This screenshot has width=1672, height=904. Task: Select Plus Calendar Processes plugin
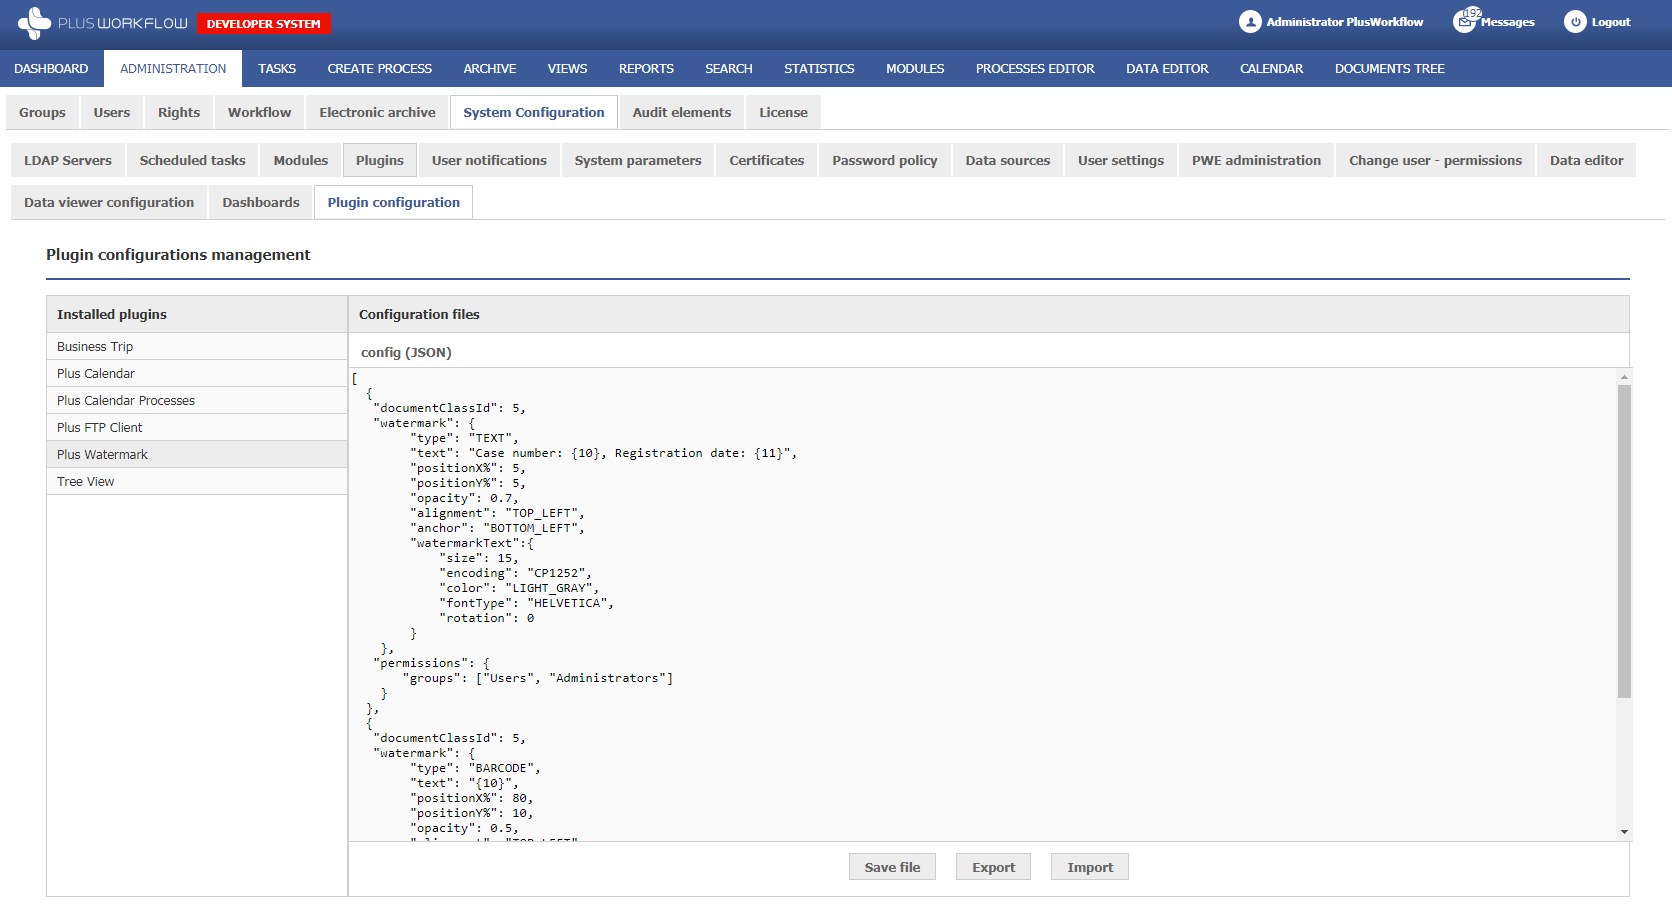click(x=197, y=400)
